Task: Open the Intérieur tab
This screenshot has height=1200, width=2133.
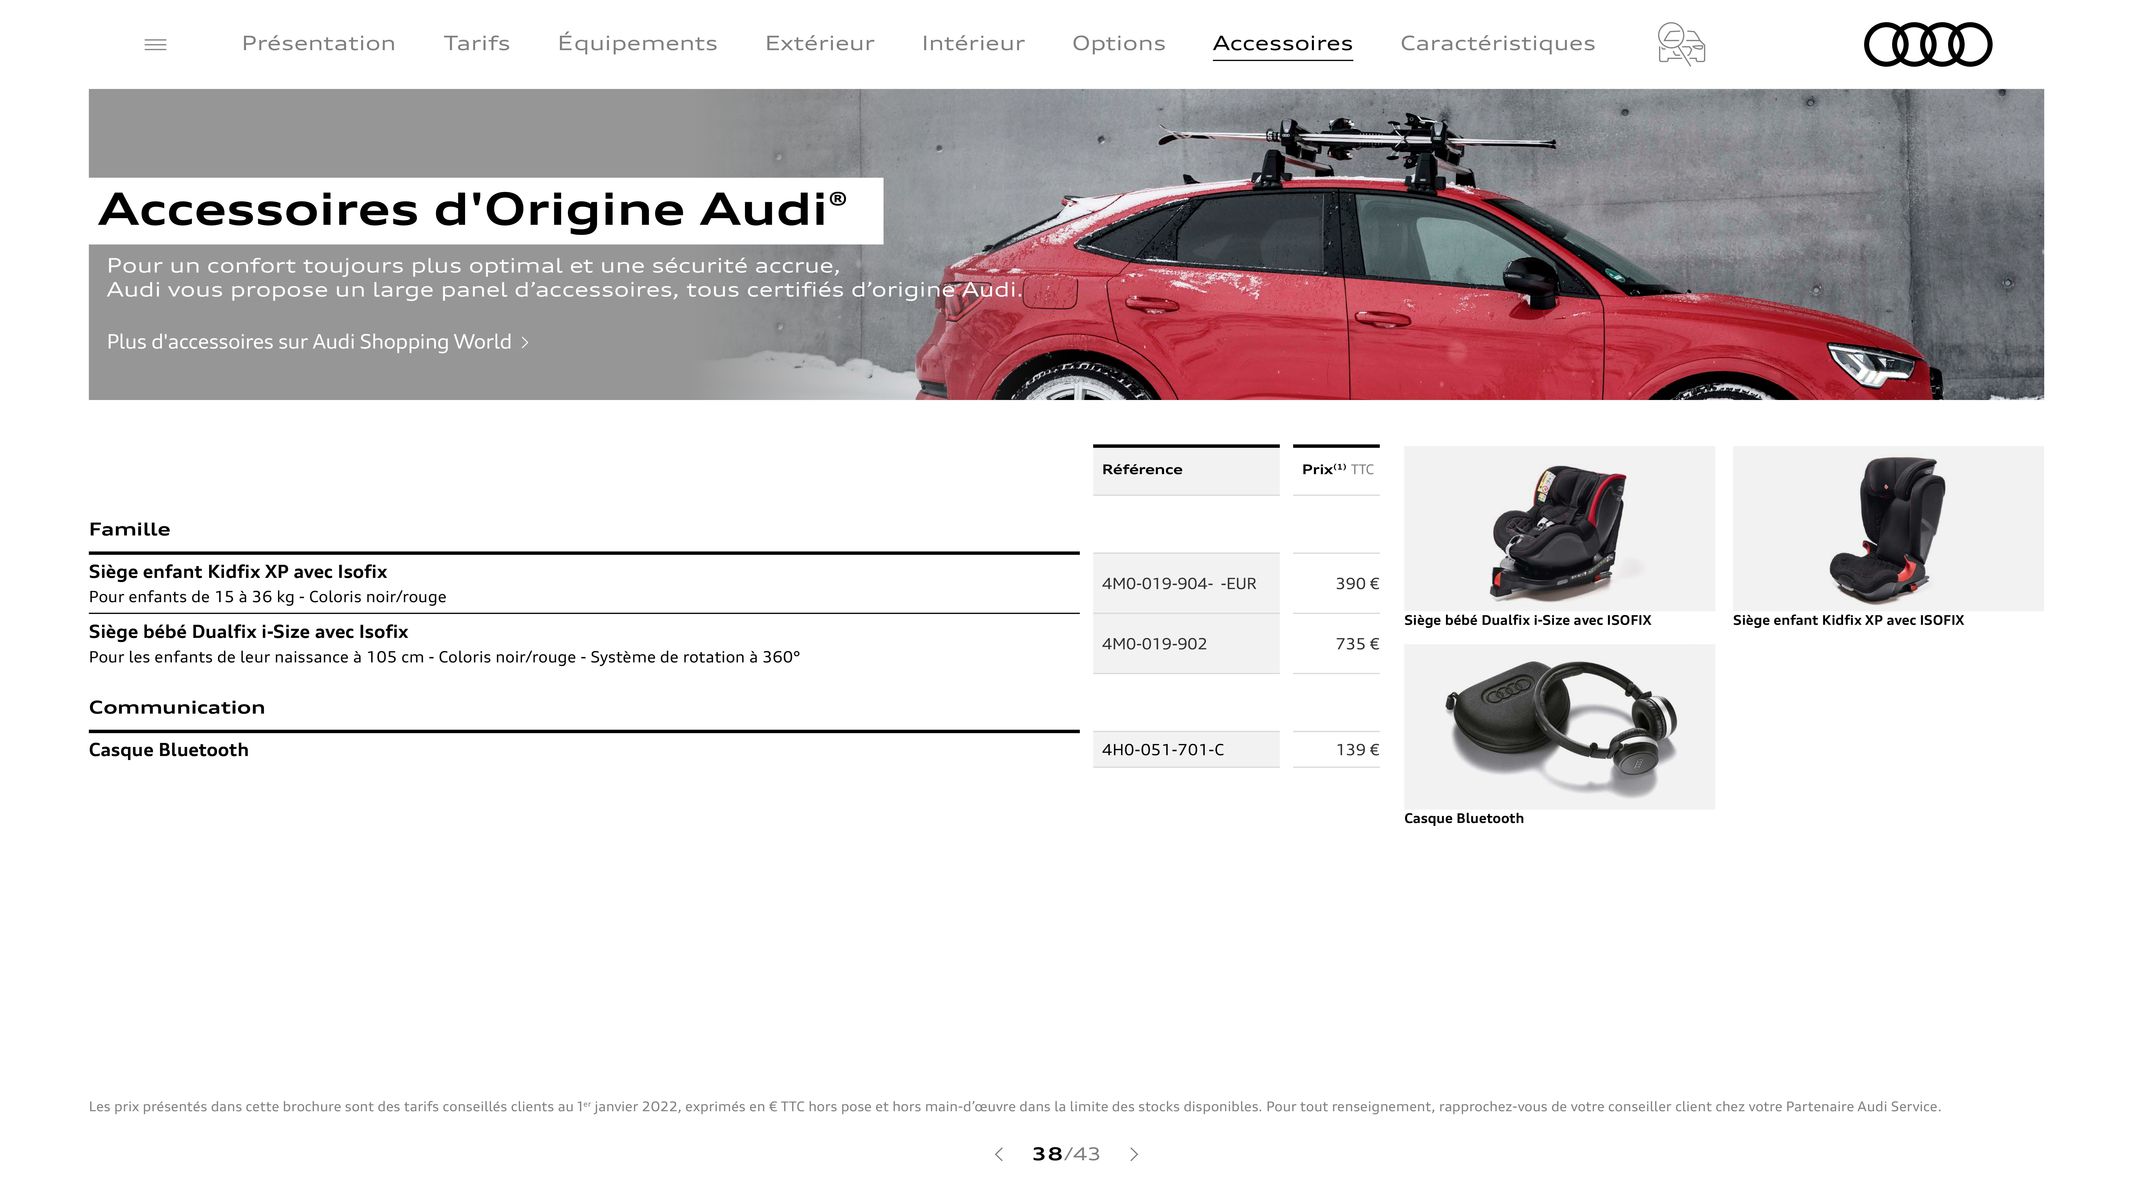Action: 973,43
